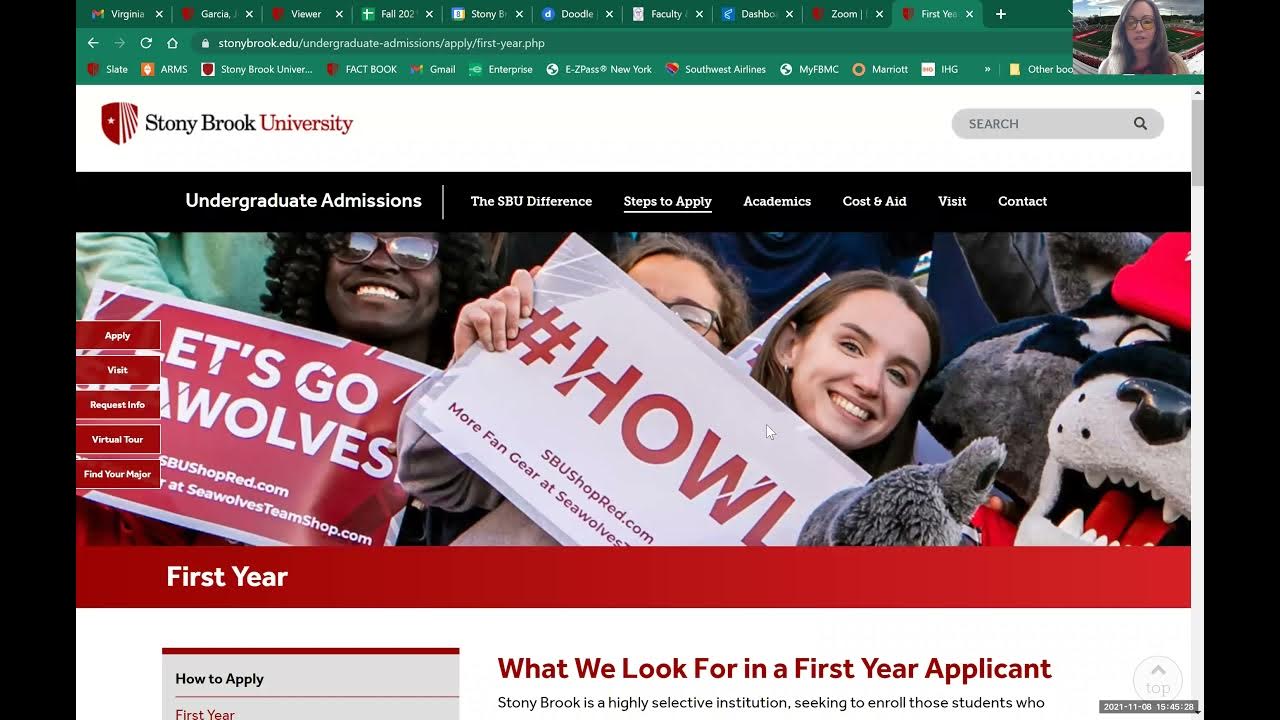Screen dimensions: 1280x720
Task: Click the How to Apply sidebar heading
Action: point(219,678)
